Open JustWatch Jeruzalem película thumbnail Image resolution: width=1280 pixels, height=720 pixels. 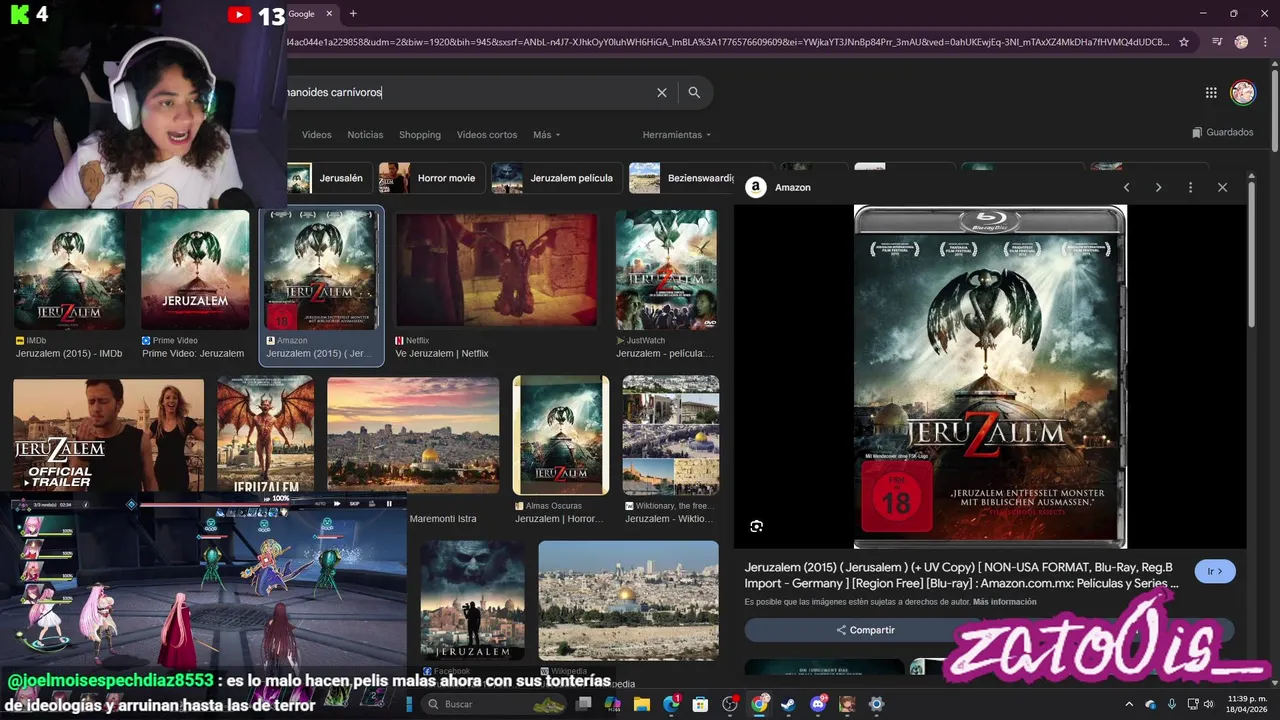coord(667,270)
